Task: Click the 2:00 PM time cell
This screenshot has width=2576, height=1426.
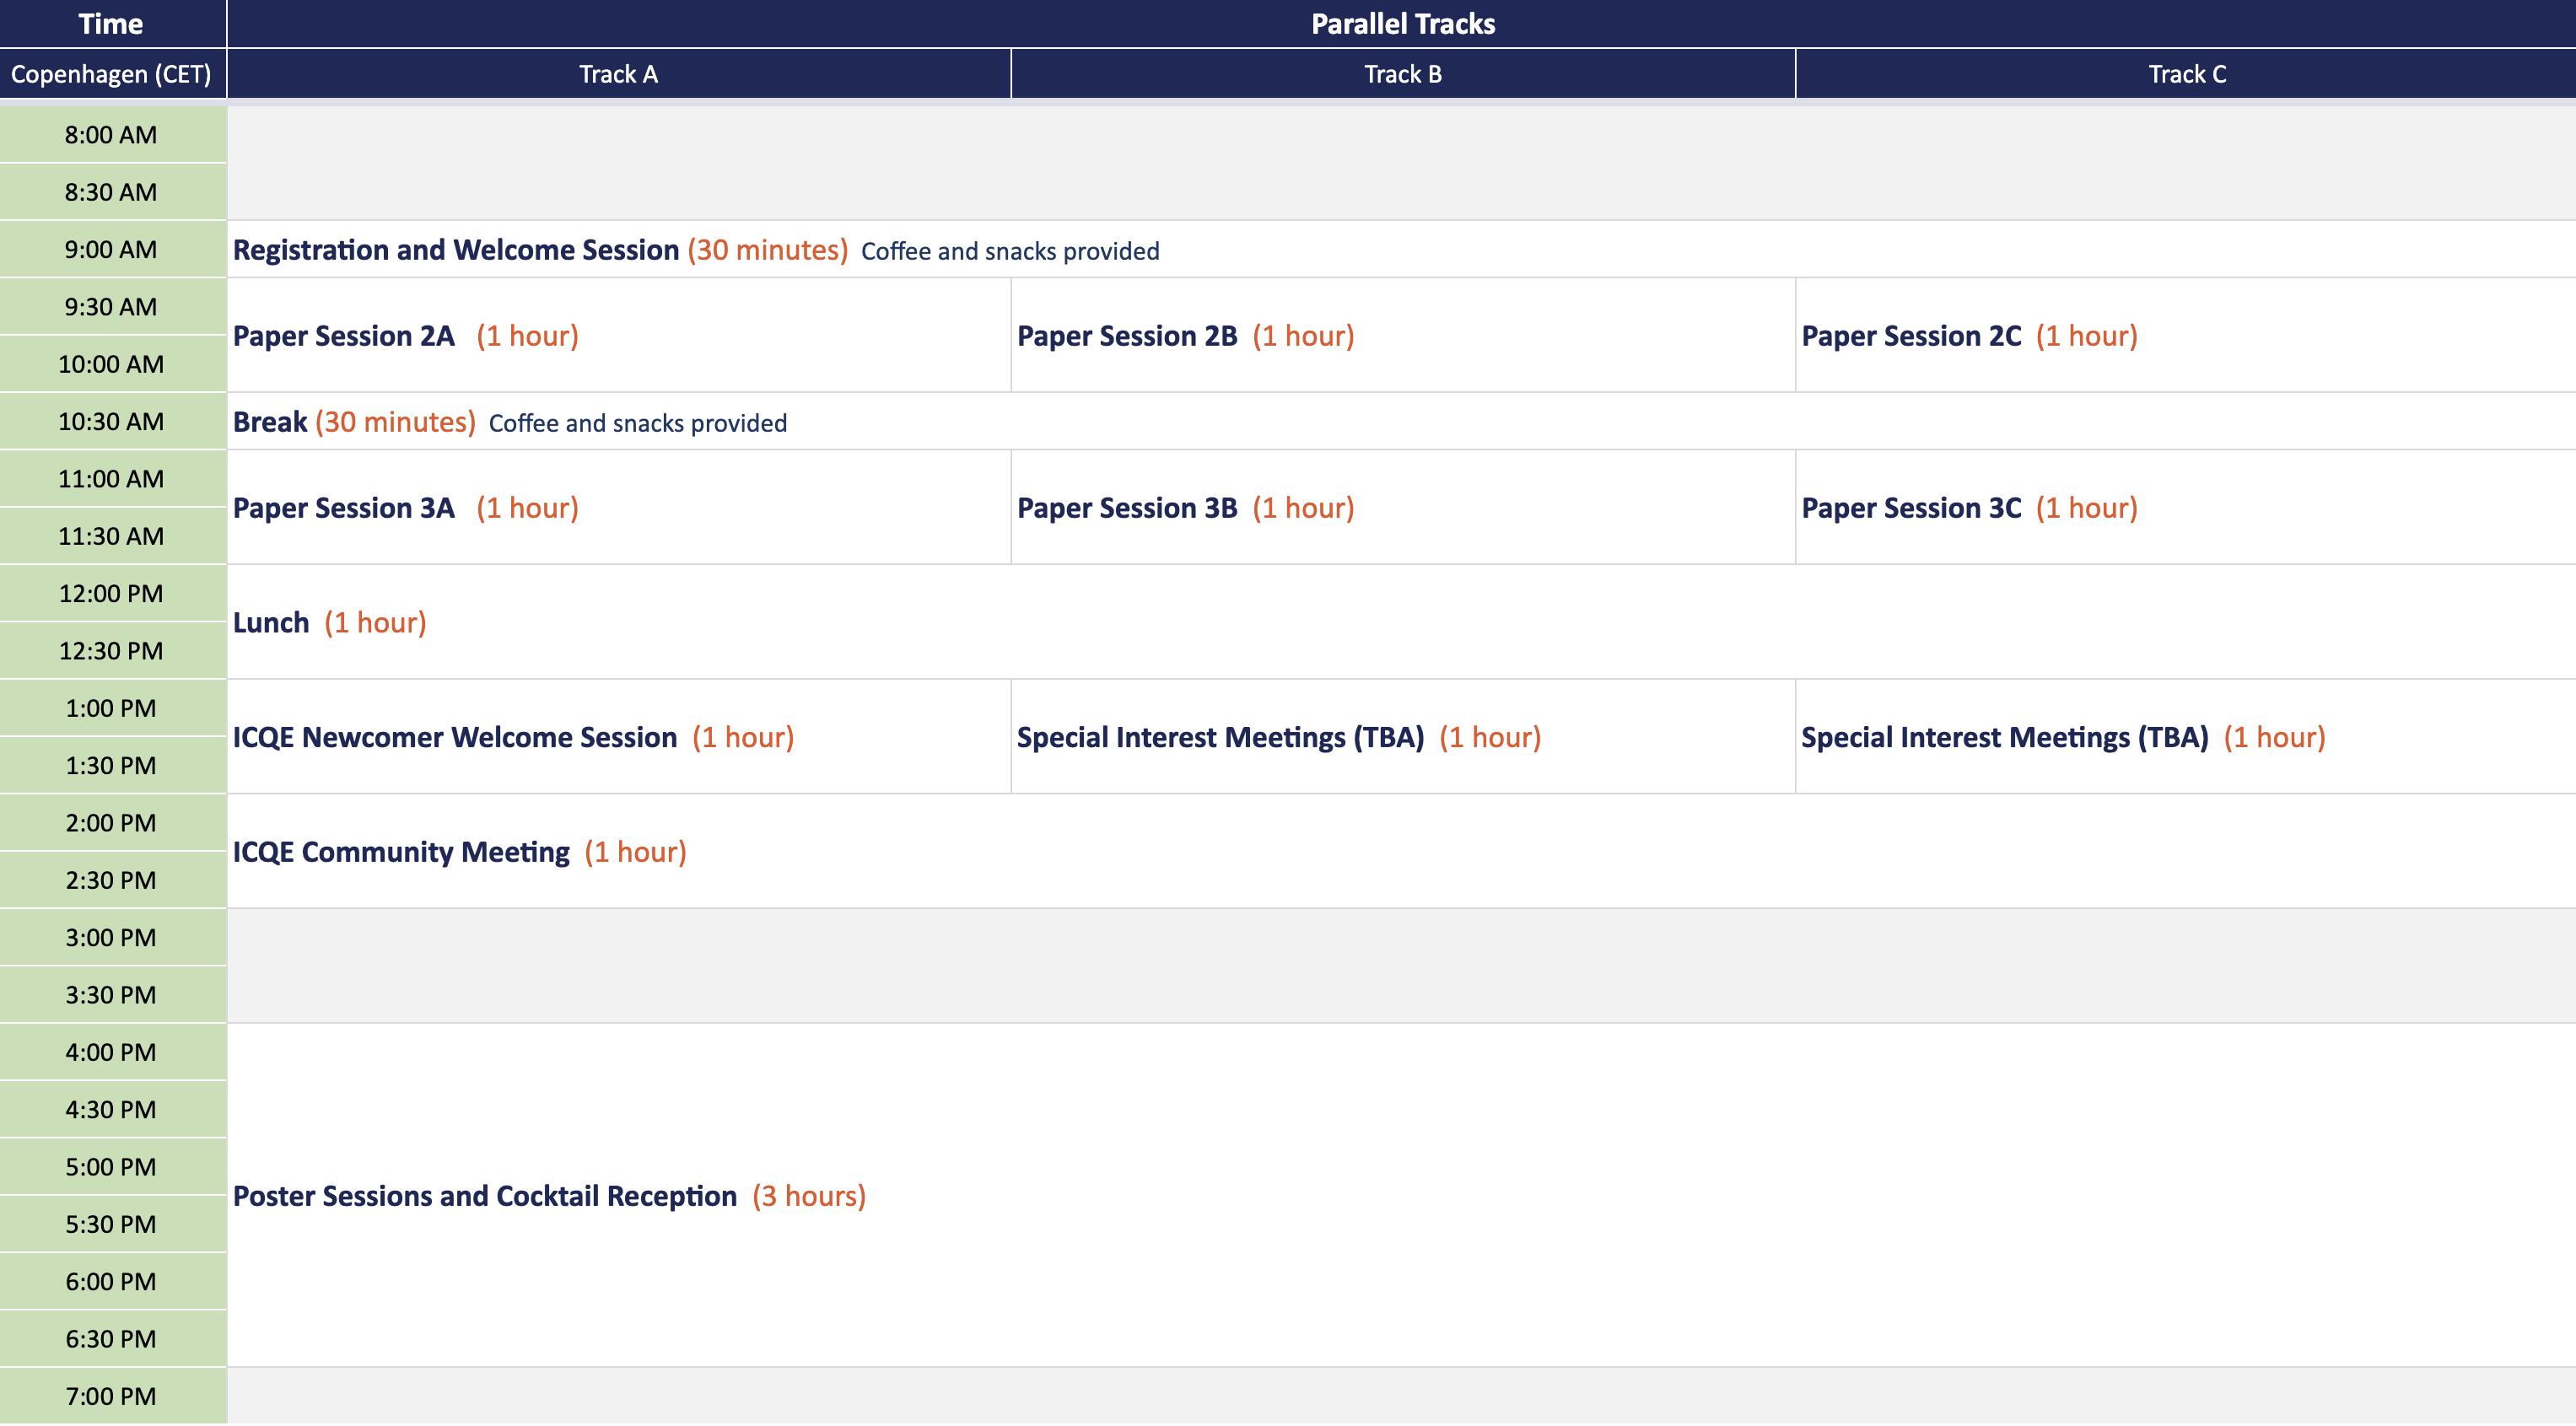Action: pyautogui.click(x=112, y=823)
